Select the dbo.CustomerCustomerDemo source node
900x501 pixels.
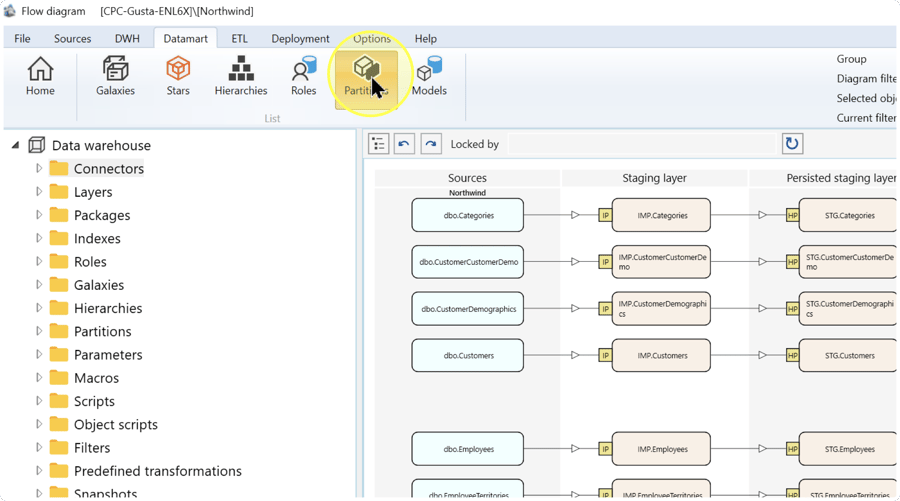[x=468, y=262]
